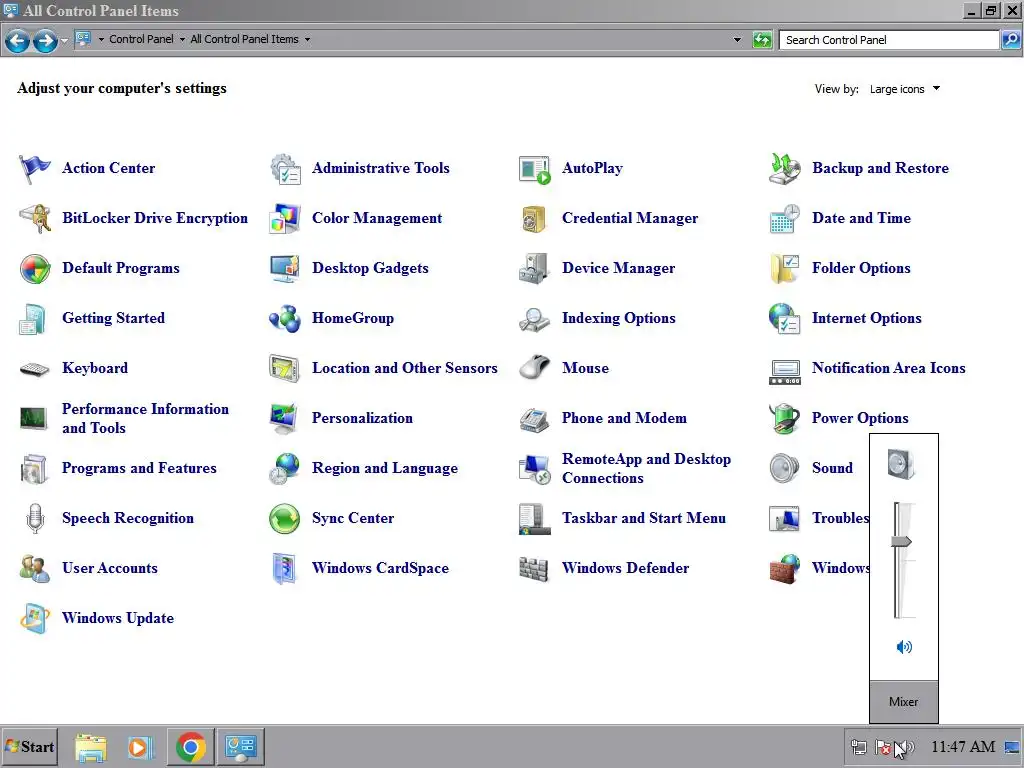This screenshot has width=1024, height=768.
Task: Refresh the Control Panel view
Action: [762, 40]
